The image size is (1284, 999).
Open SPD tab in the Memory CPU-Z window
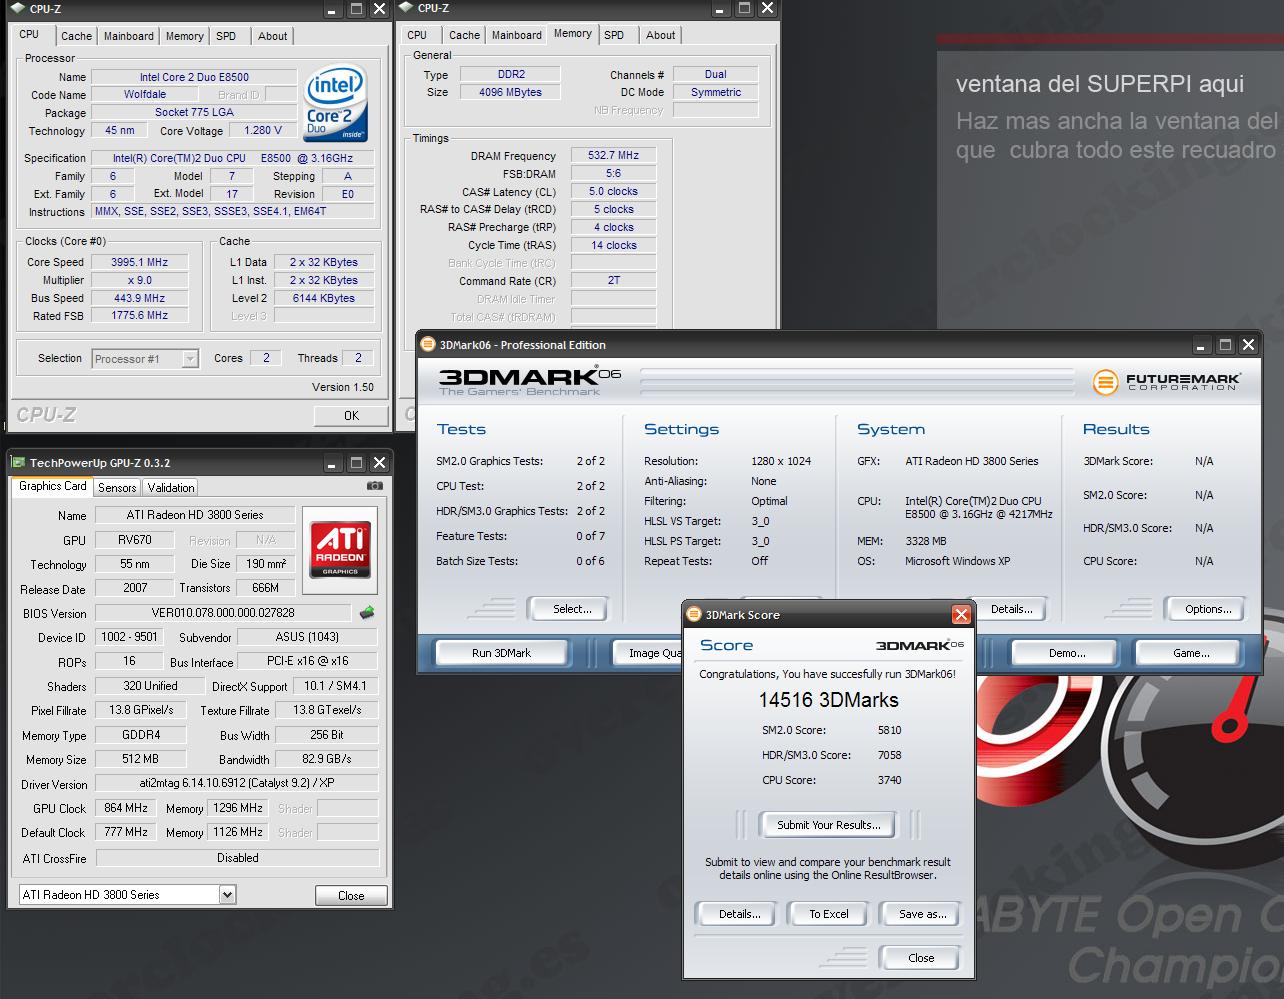click(614, 35)
